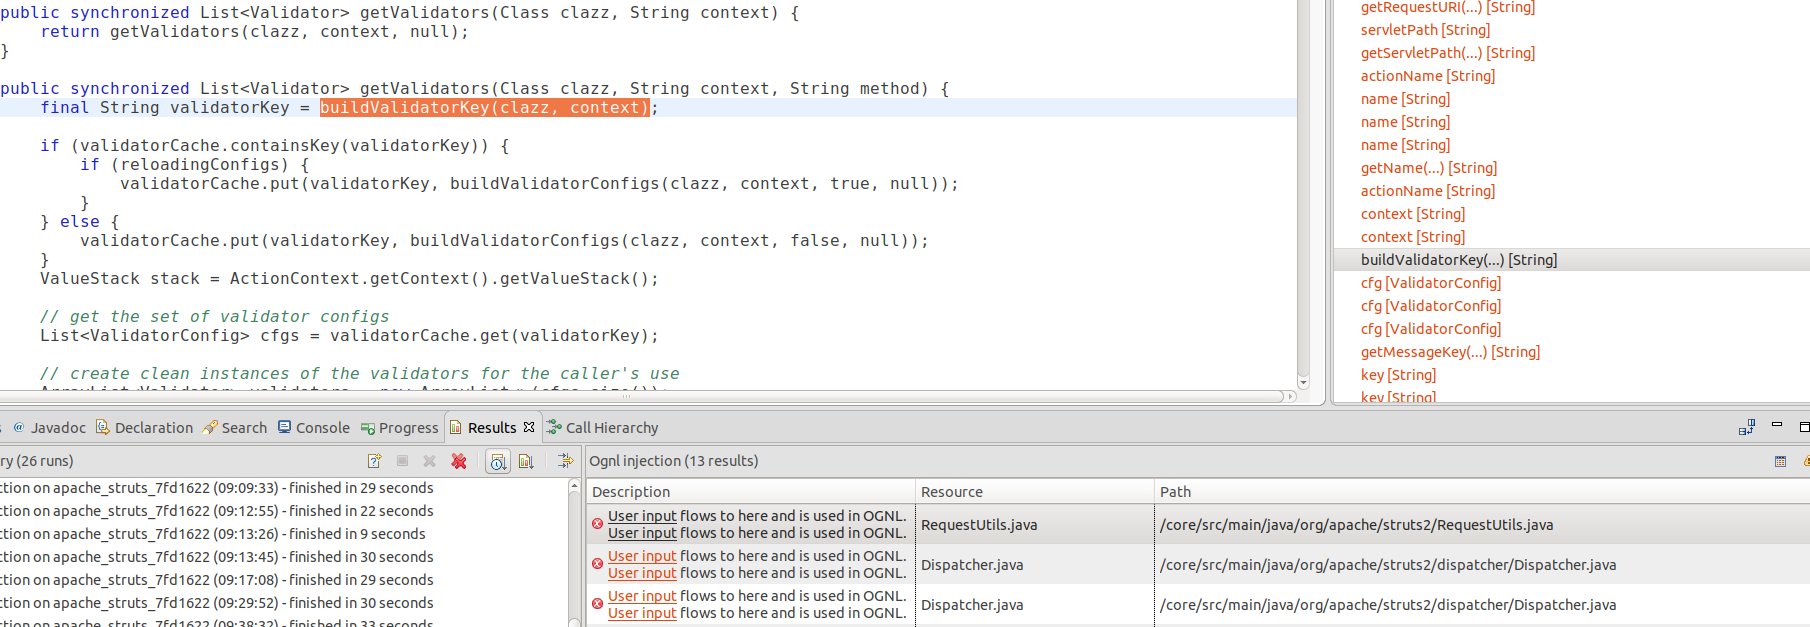Toggle sort query history by results count
Screen dimensions: 1810x627
coord(526,461)
